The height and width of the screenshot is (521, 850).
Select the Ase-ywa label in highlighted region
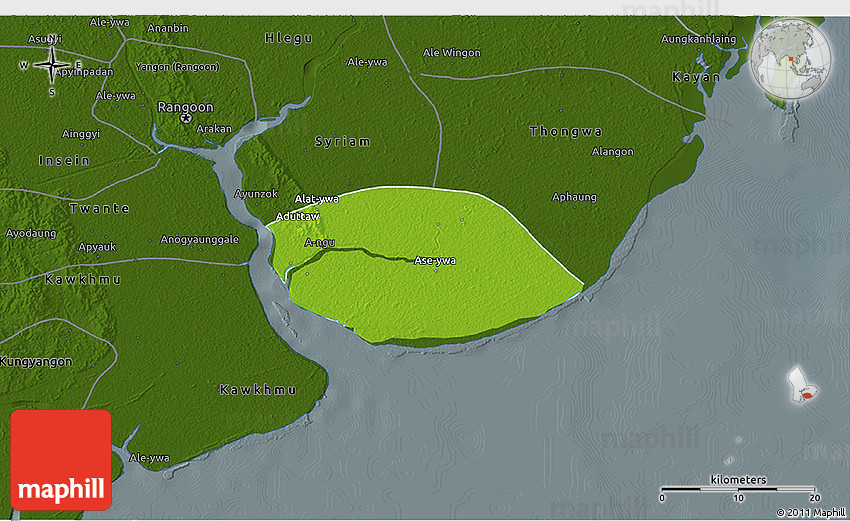435,261
